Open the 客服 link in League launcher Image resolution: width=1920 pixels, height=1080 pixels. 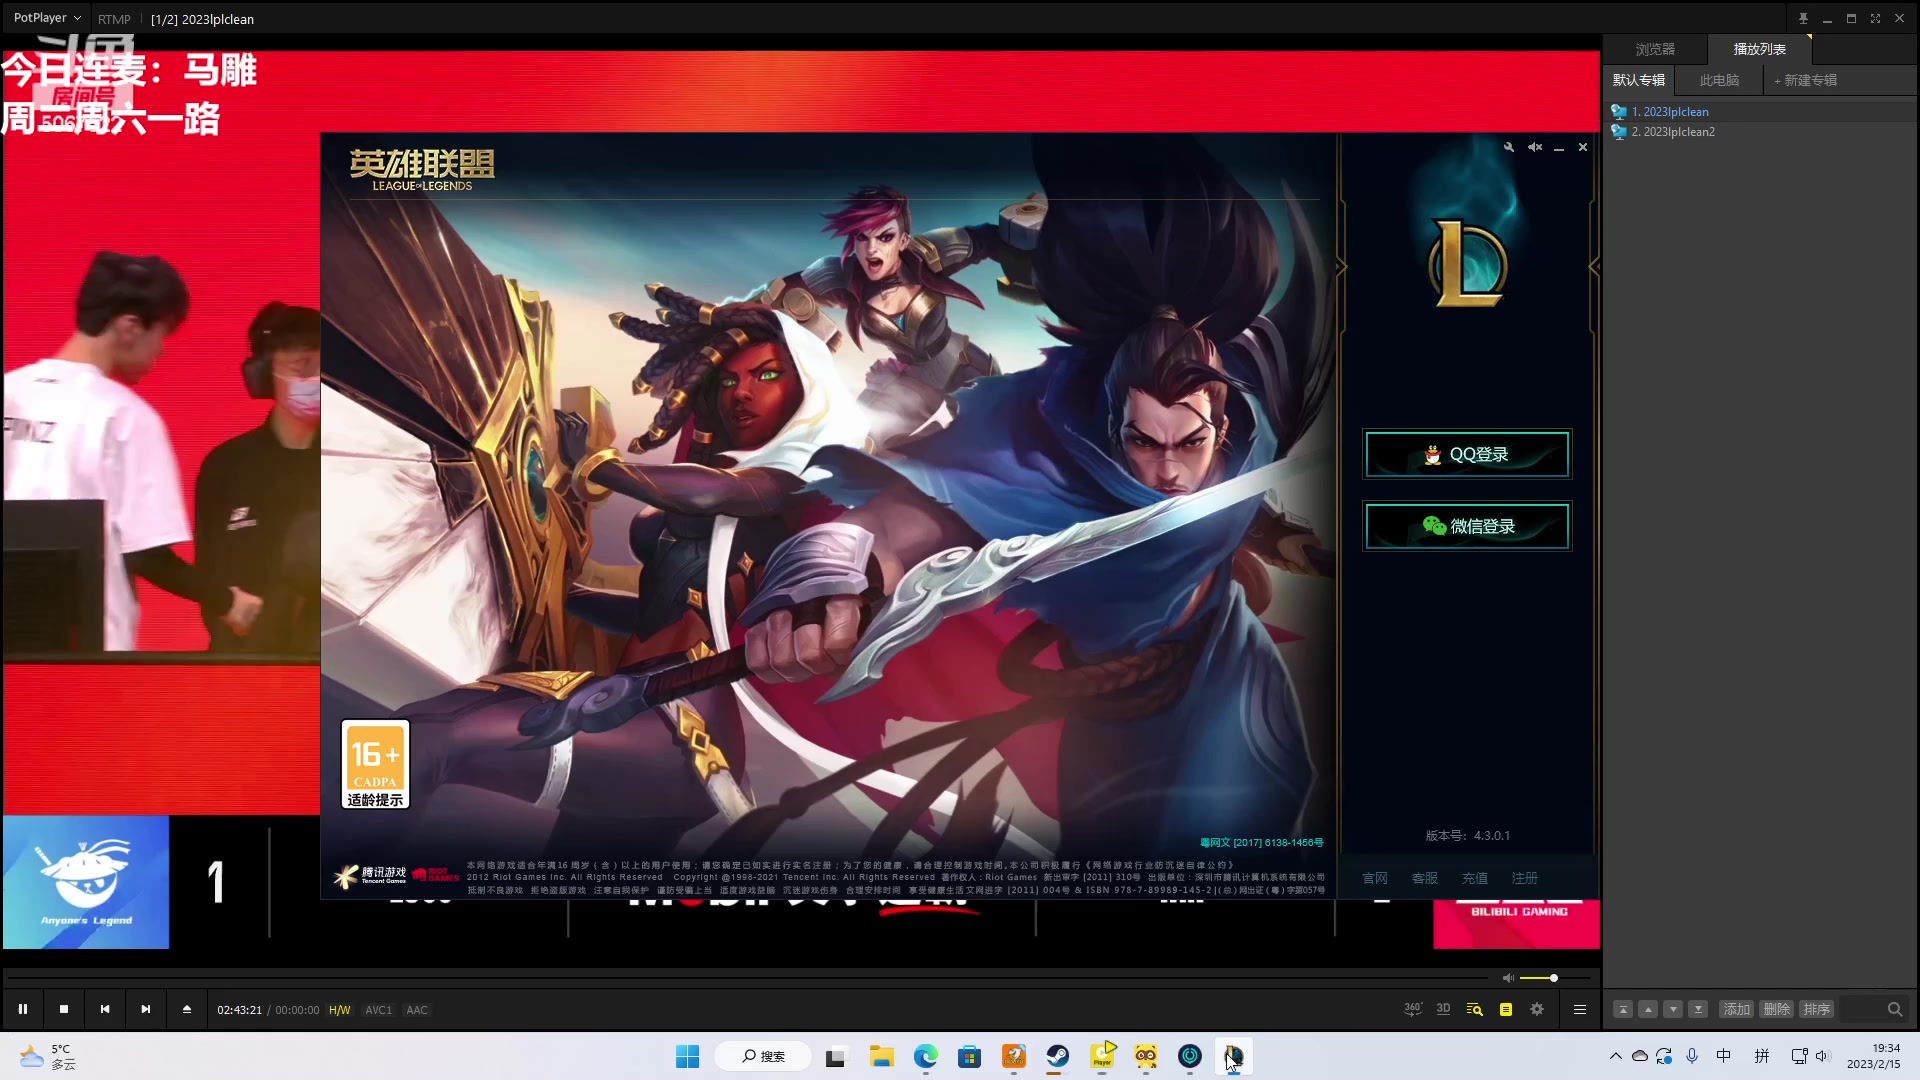pos(1425,878)
